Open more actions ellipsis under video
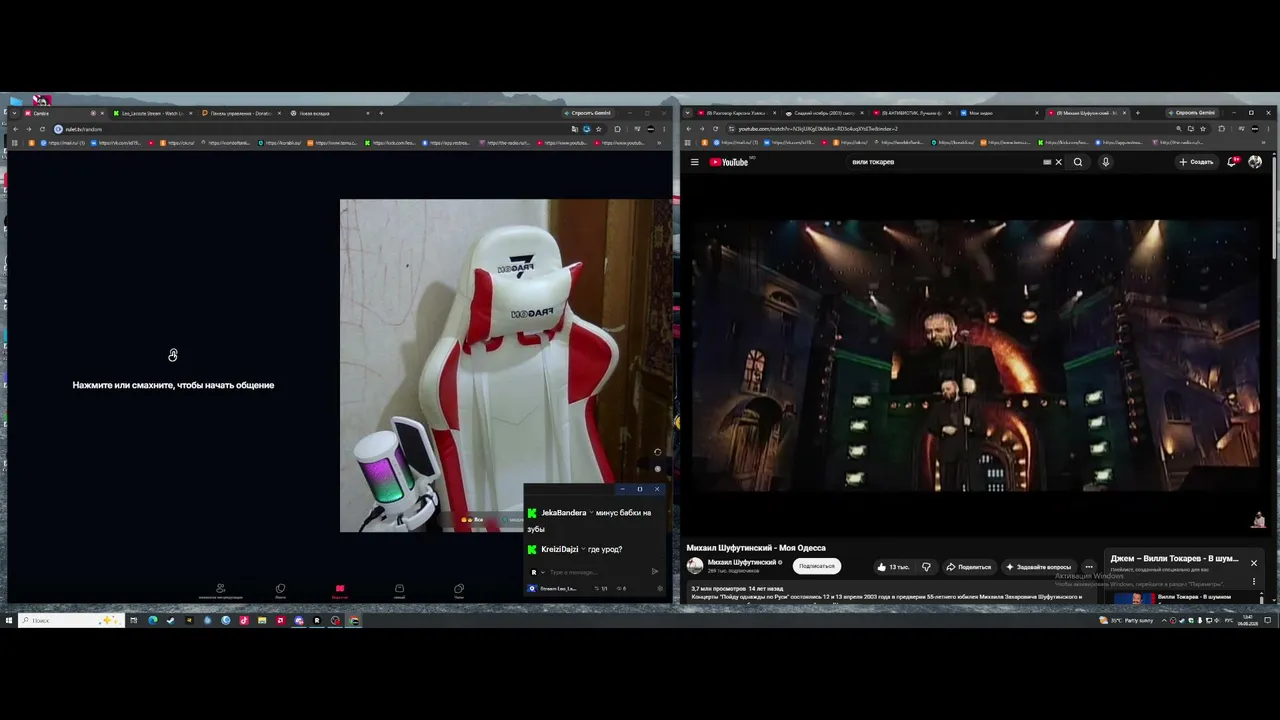Screen dimensions: 1280x720 [1089, 567]
